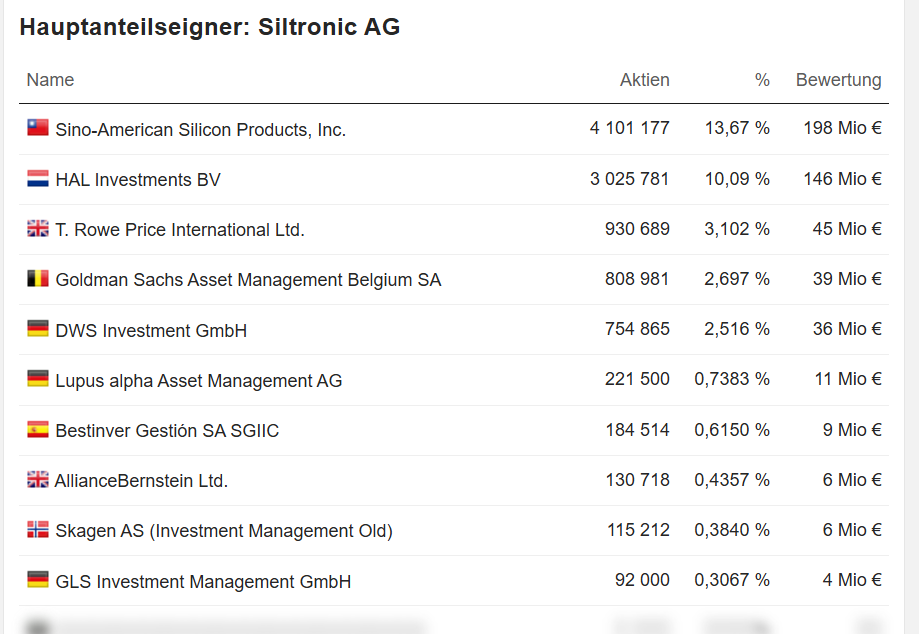This screenshot has width=919, height=634.
Task: Click the German flag beside GLS Investment
Action: click(x=38, y=580)
